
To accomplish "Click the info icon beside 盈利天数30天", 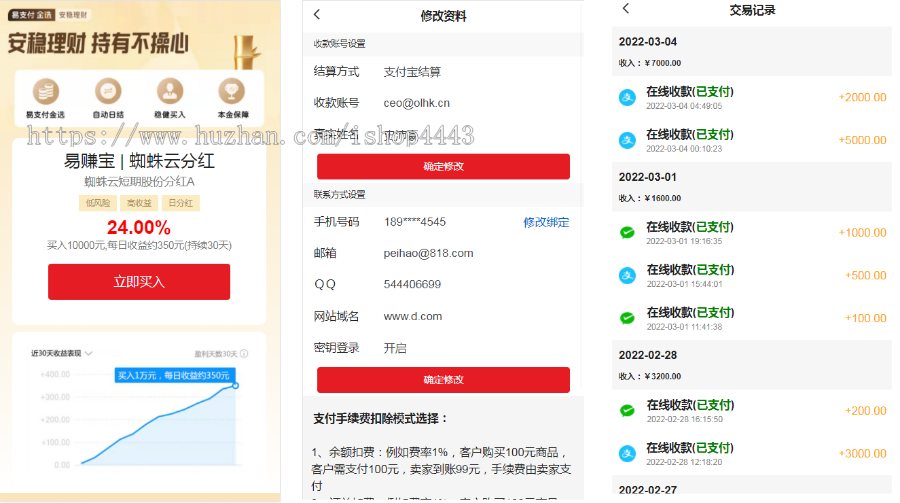I will coord(245,354).
